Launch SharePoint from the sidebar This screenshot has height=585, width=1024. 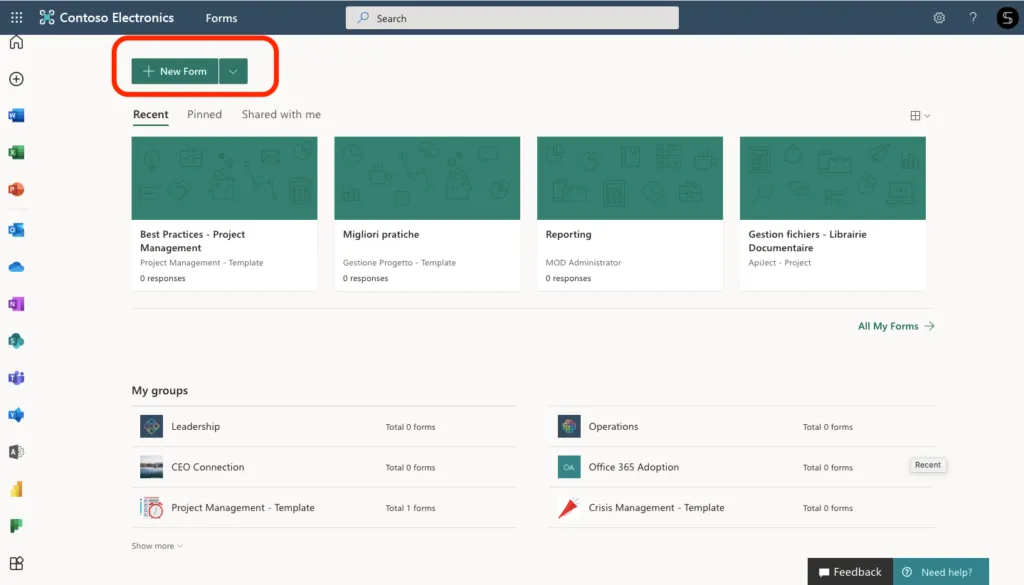(16, 341)
